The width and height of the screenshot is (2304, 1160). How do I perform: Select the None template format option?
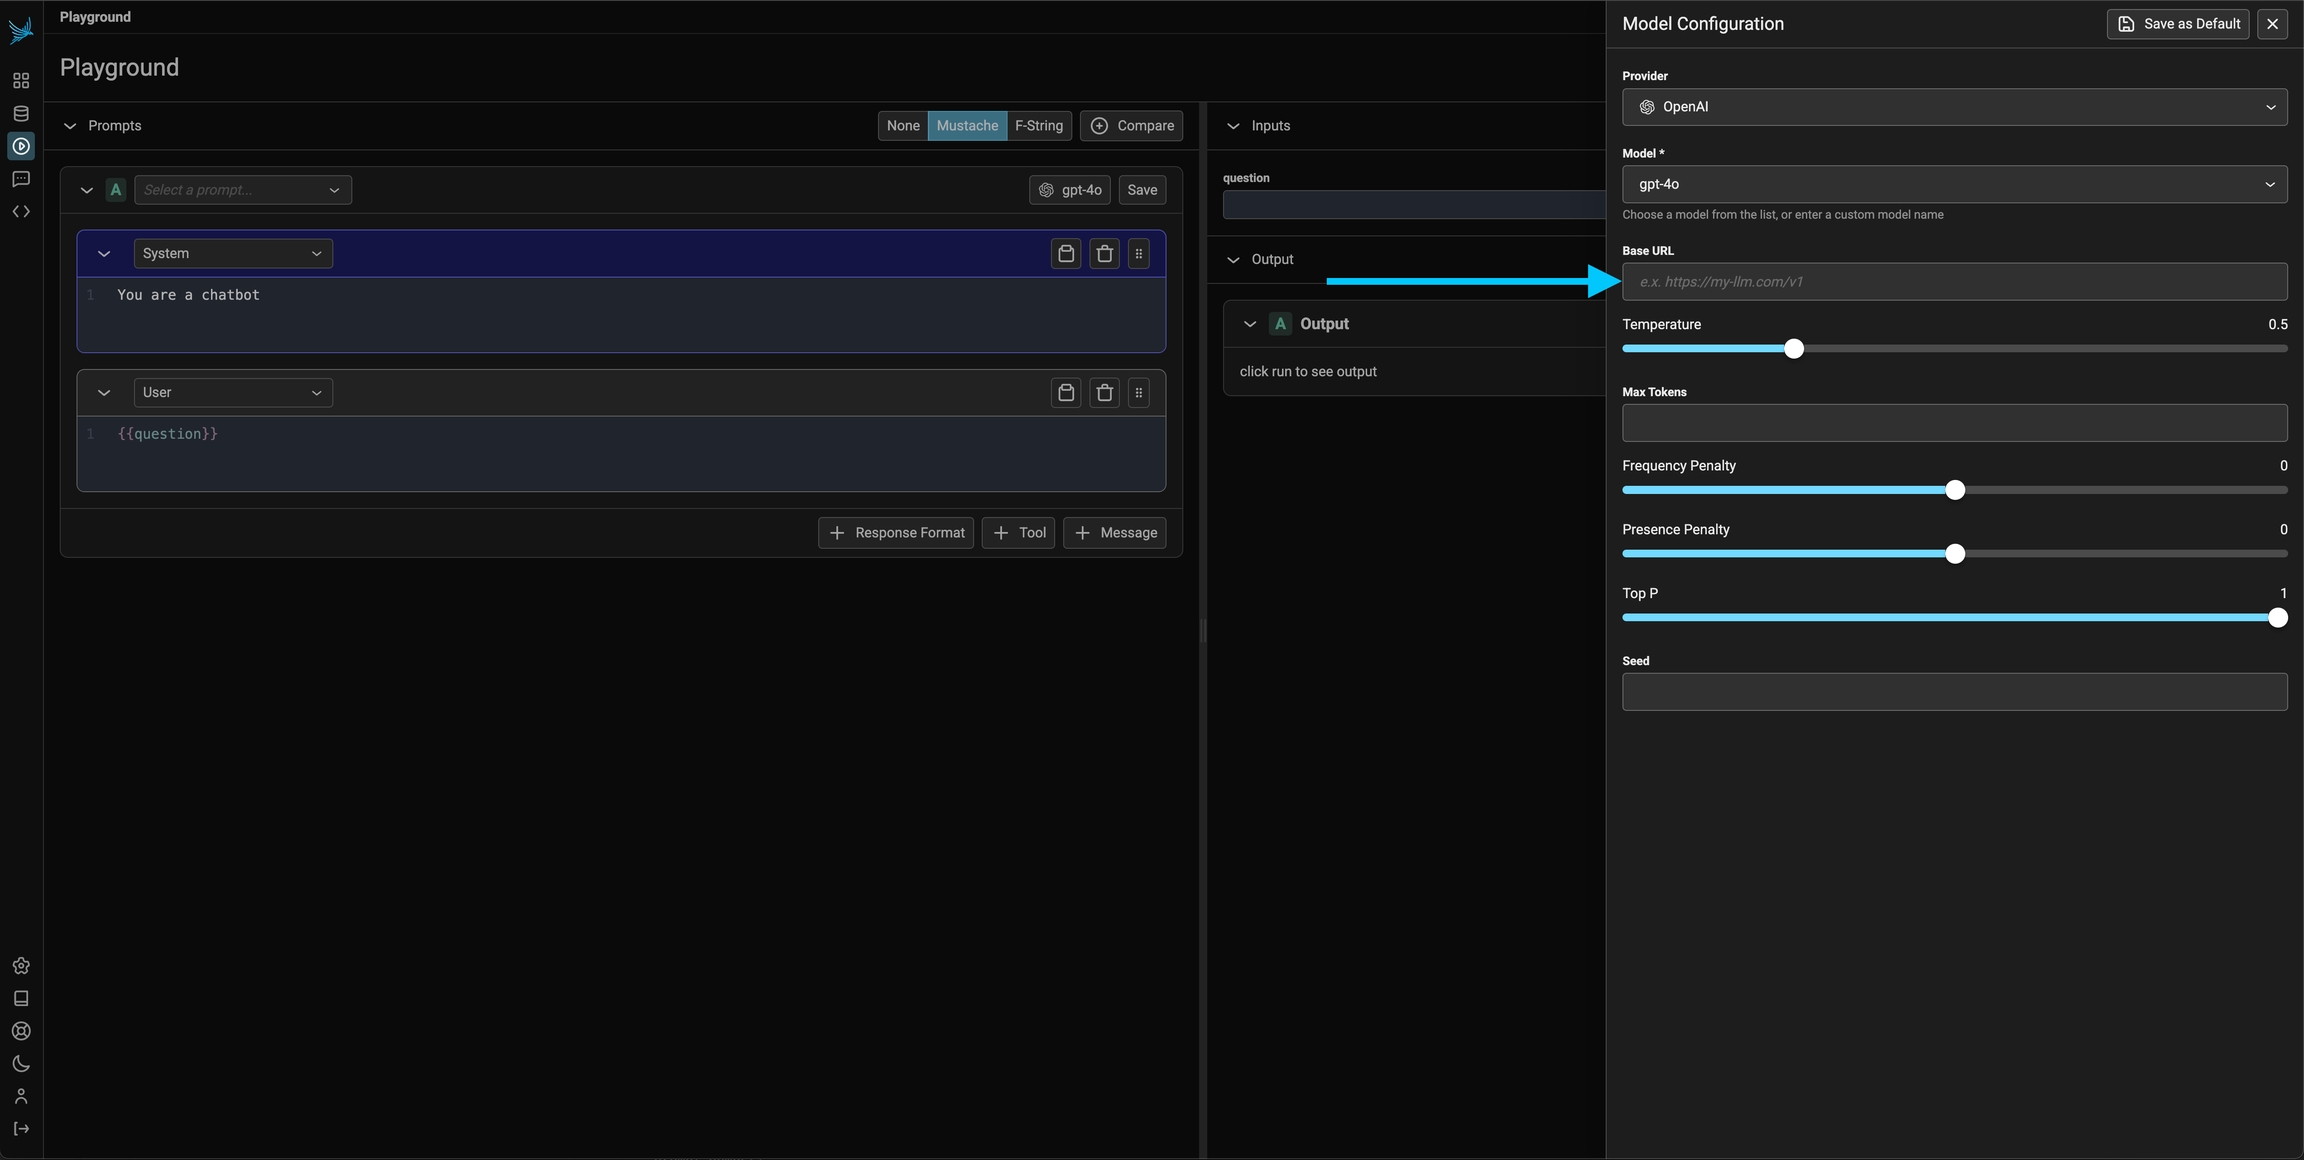pyautogui.click(x=902, y=126)
